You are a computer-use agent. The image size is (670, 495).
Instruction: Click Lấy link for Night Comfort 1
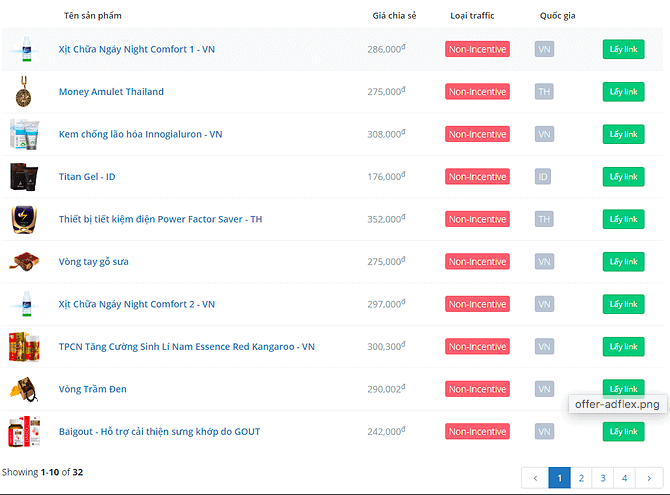(623, 49)
